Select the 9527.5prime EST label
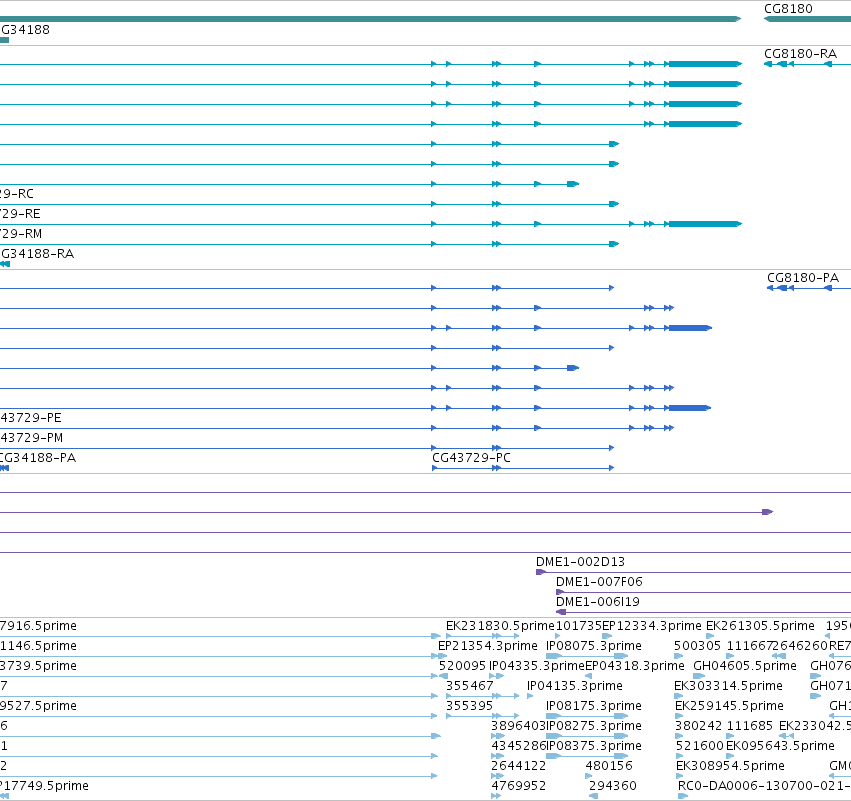The image size is (851, 801). (x=38, y=706)
